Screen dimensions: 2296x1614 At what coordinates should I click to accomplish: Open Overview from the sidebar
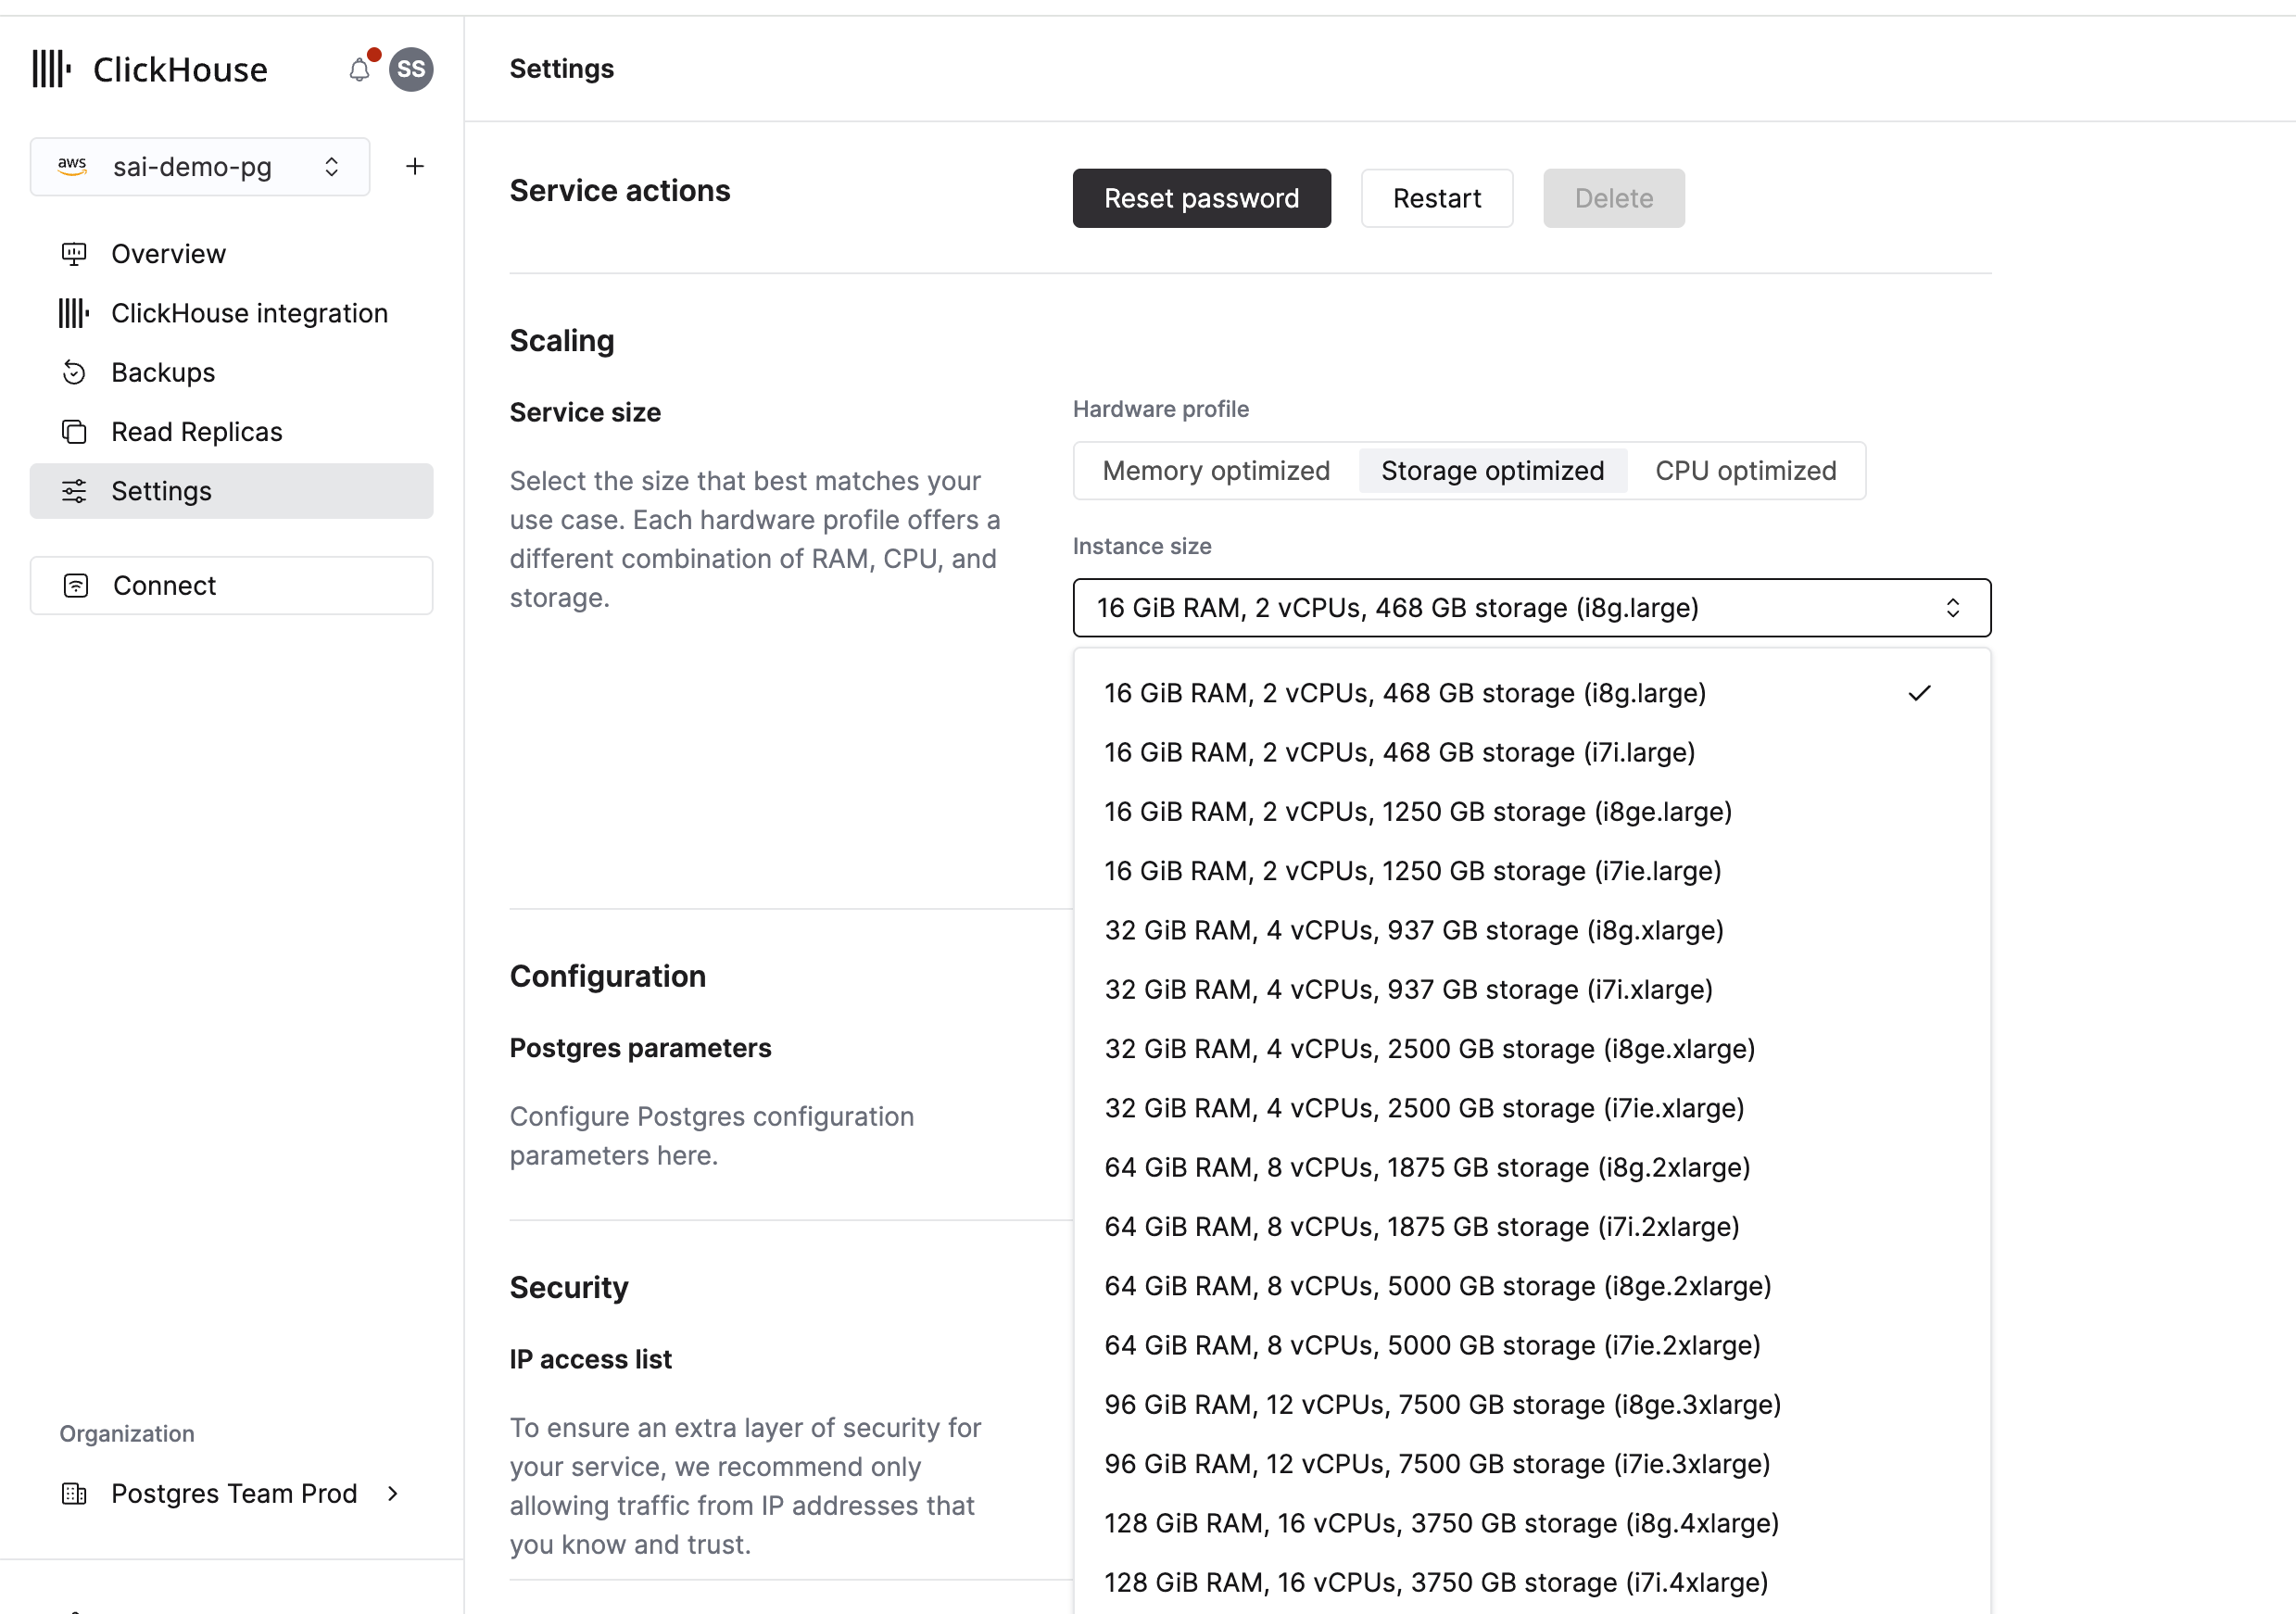(167, 253)
